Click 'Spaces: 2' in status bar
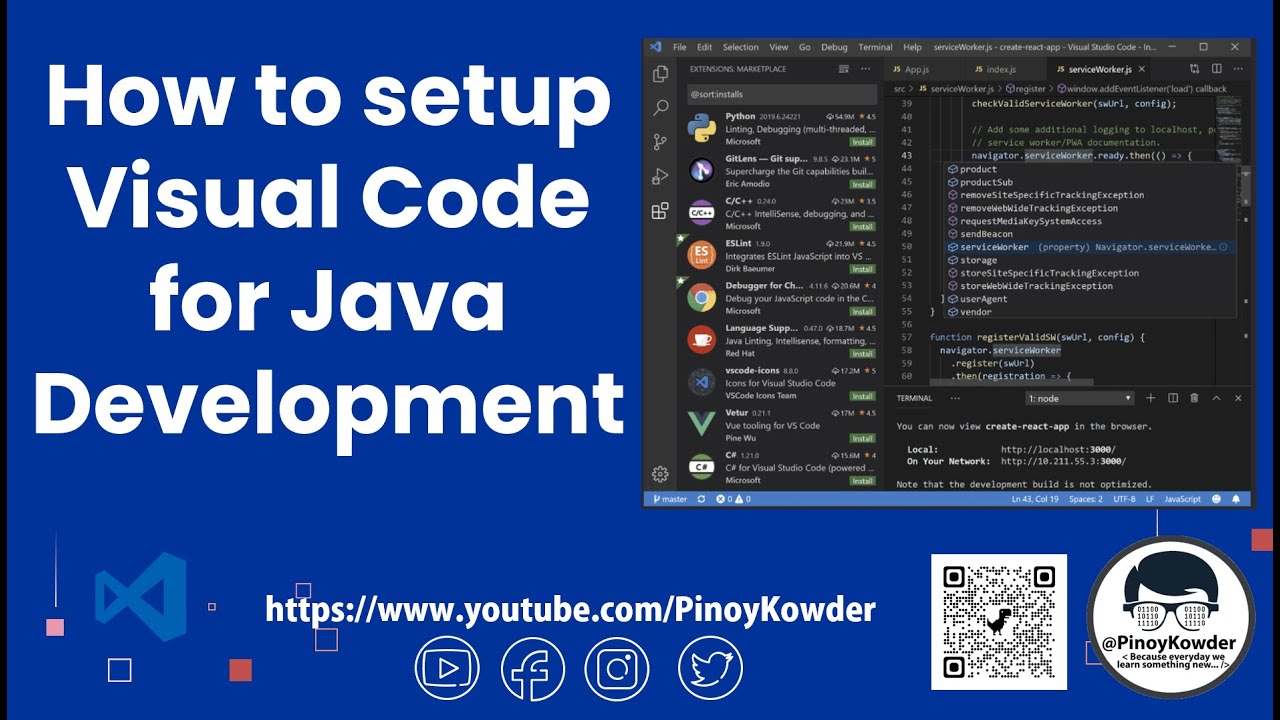This screenshot has height=720, width=1280. (1086, 499)
